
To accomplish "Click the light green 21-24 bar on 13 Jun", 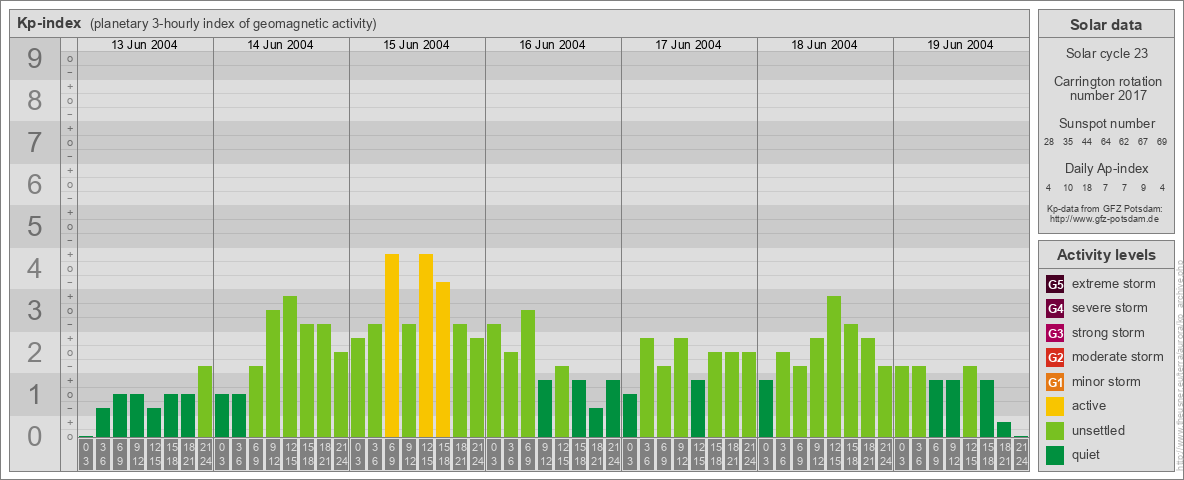I will click(205, 402).
